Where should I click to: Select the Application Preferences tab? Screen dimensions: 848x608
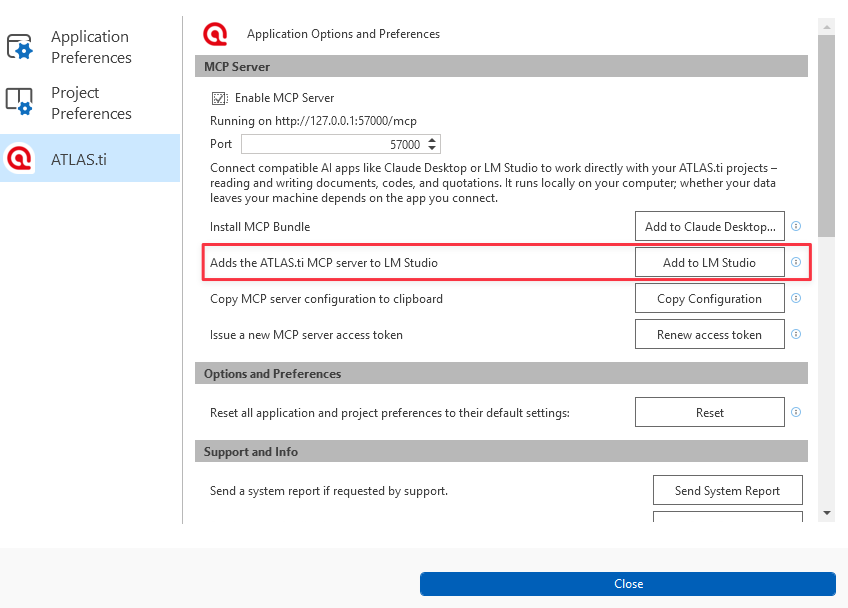(90, 47)
